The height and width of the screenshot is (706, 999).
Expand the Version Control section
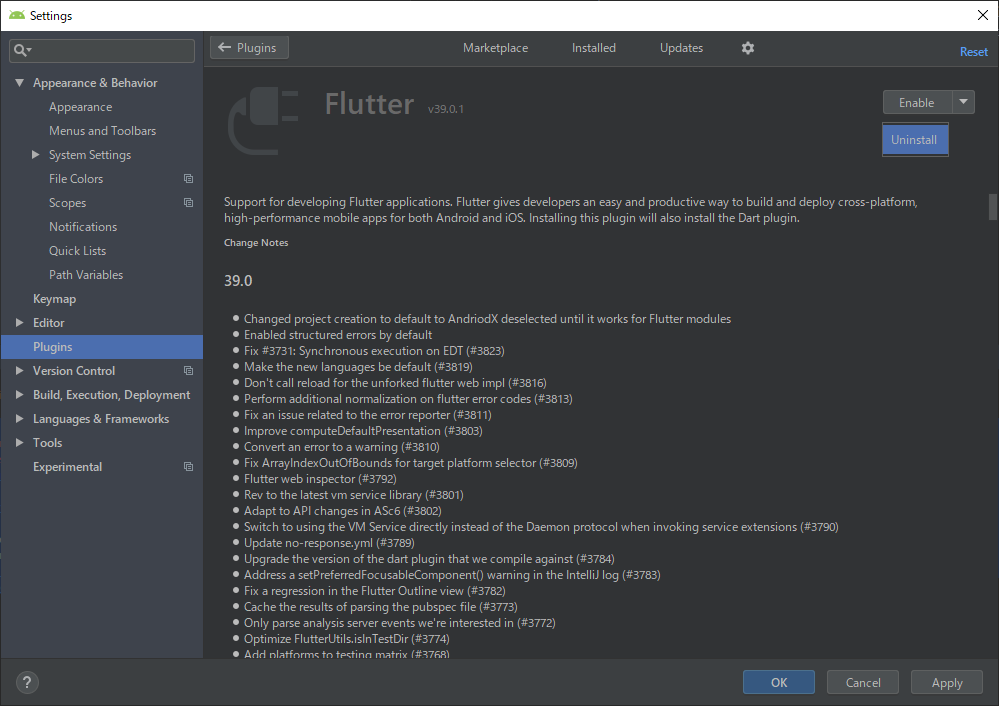coord(20,371)
